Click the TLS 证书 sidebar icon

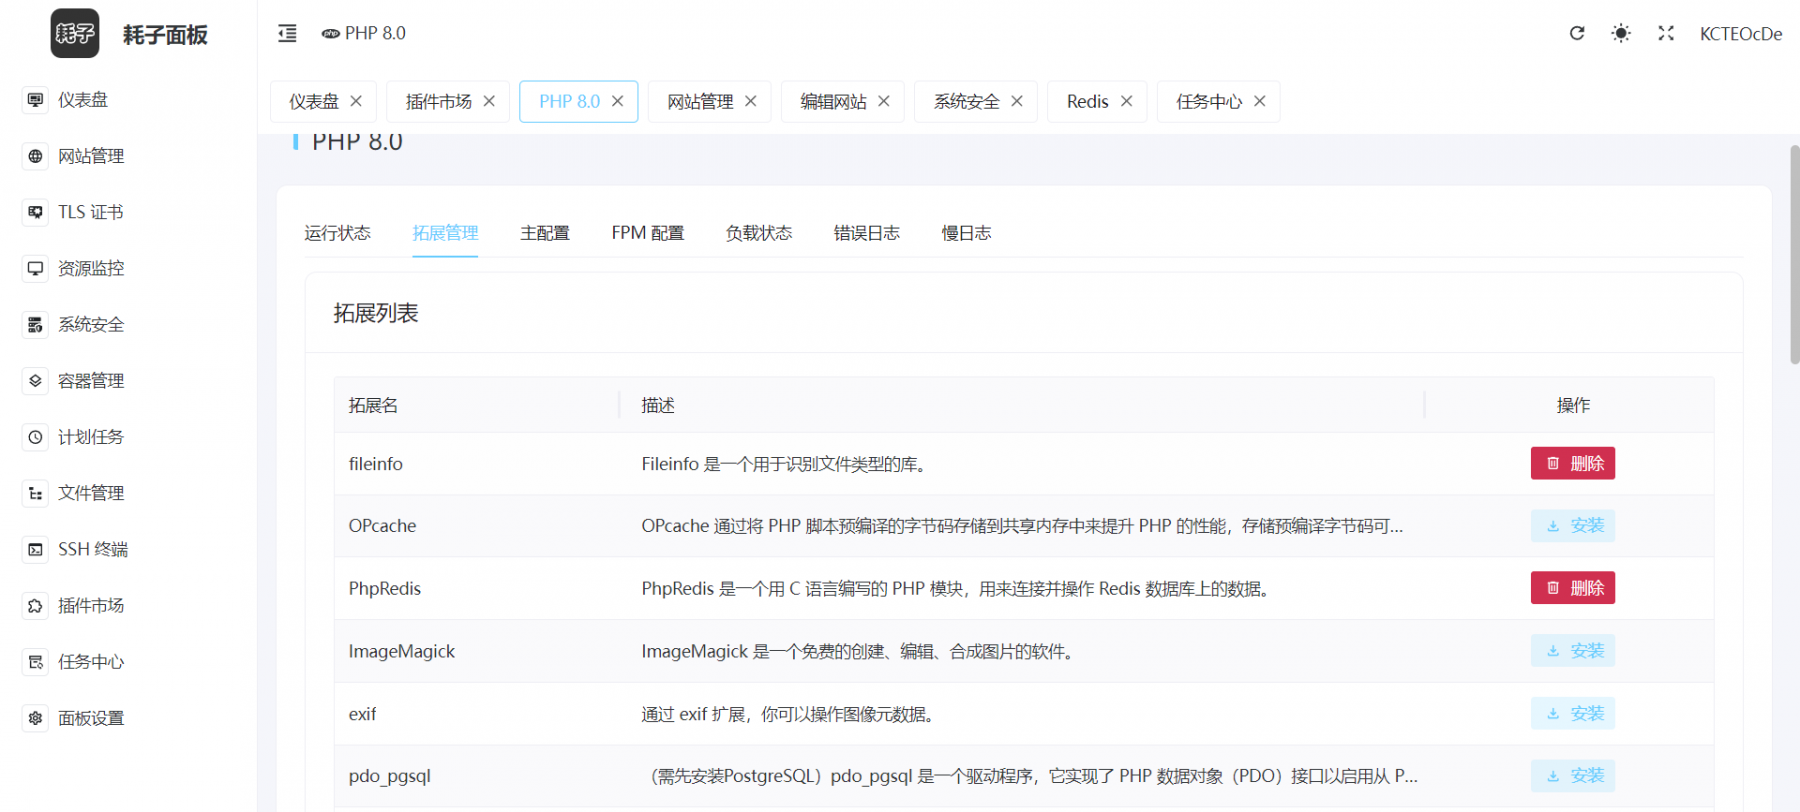click(36, 212)
